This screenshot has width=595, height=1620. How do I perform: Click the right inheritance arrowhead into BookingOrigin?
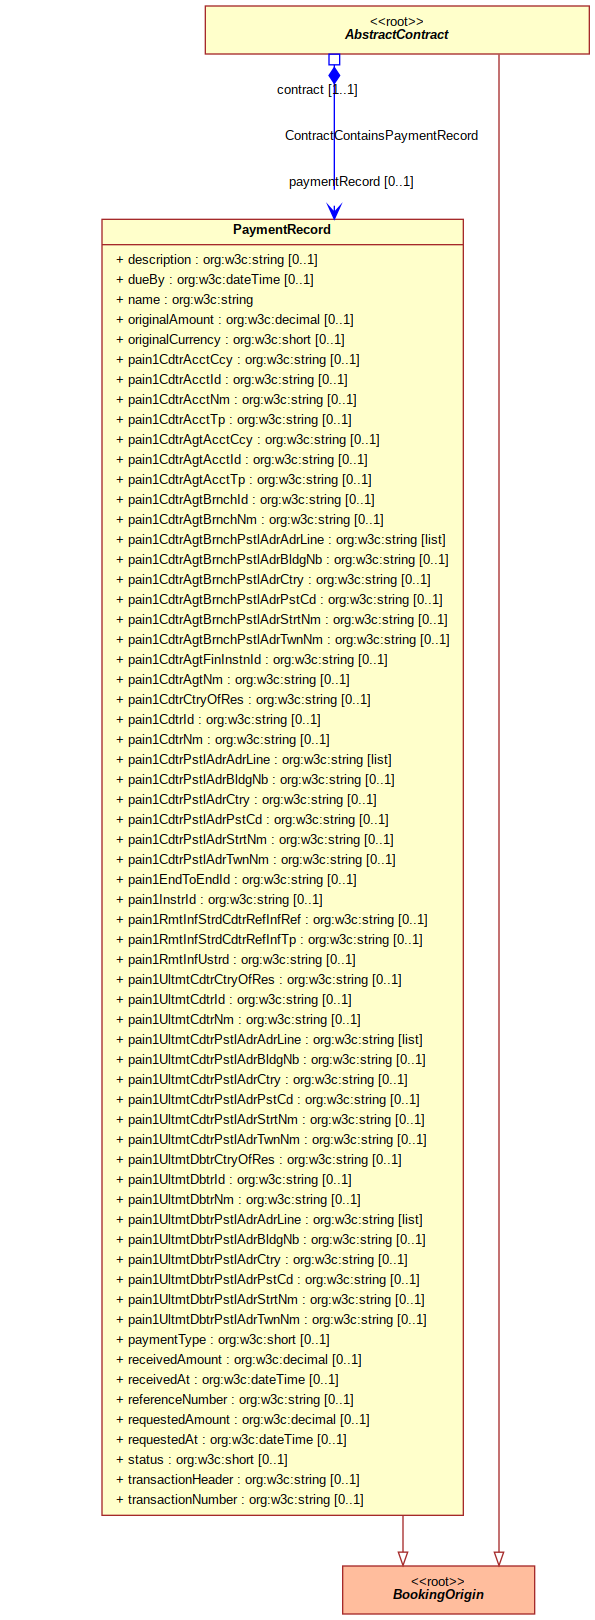coord(499,1558)
